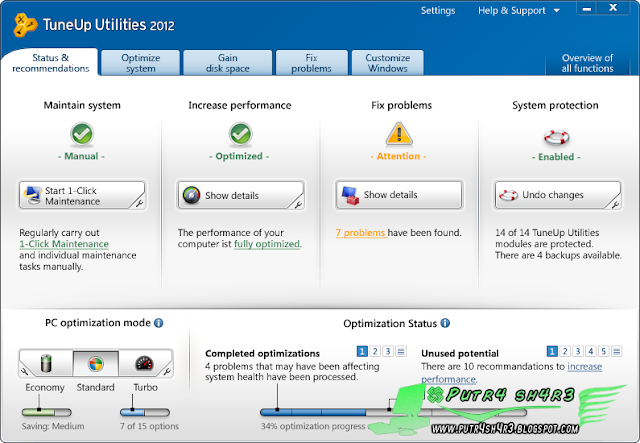Click the info icon beside Optimization Status

[x=445, y=323]
